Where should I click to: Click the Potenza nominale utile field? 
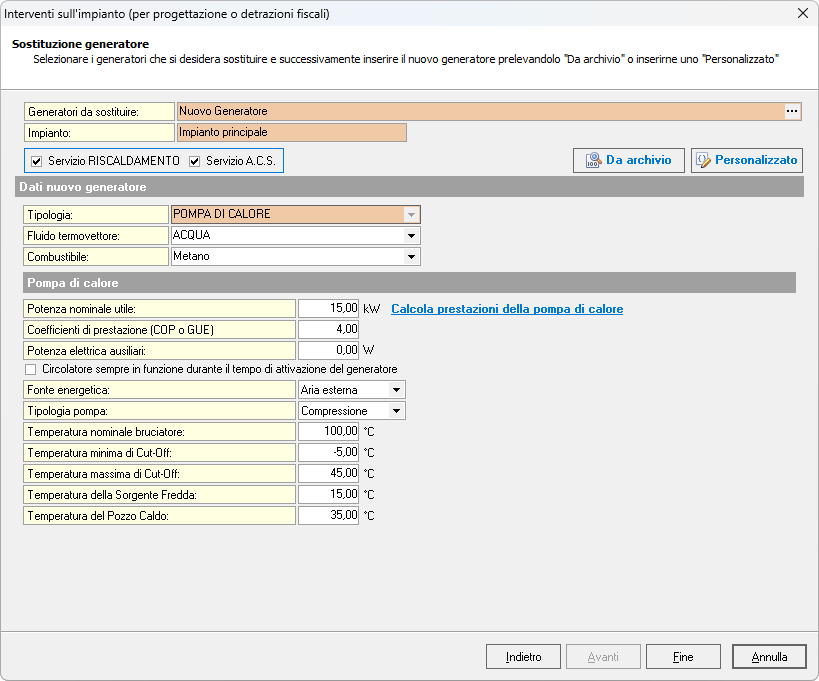pos(328,309)
